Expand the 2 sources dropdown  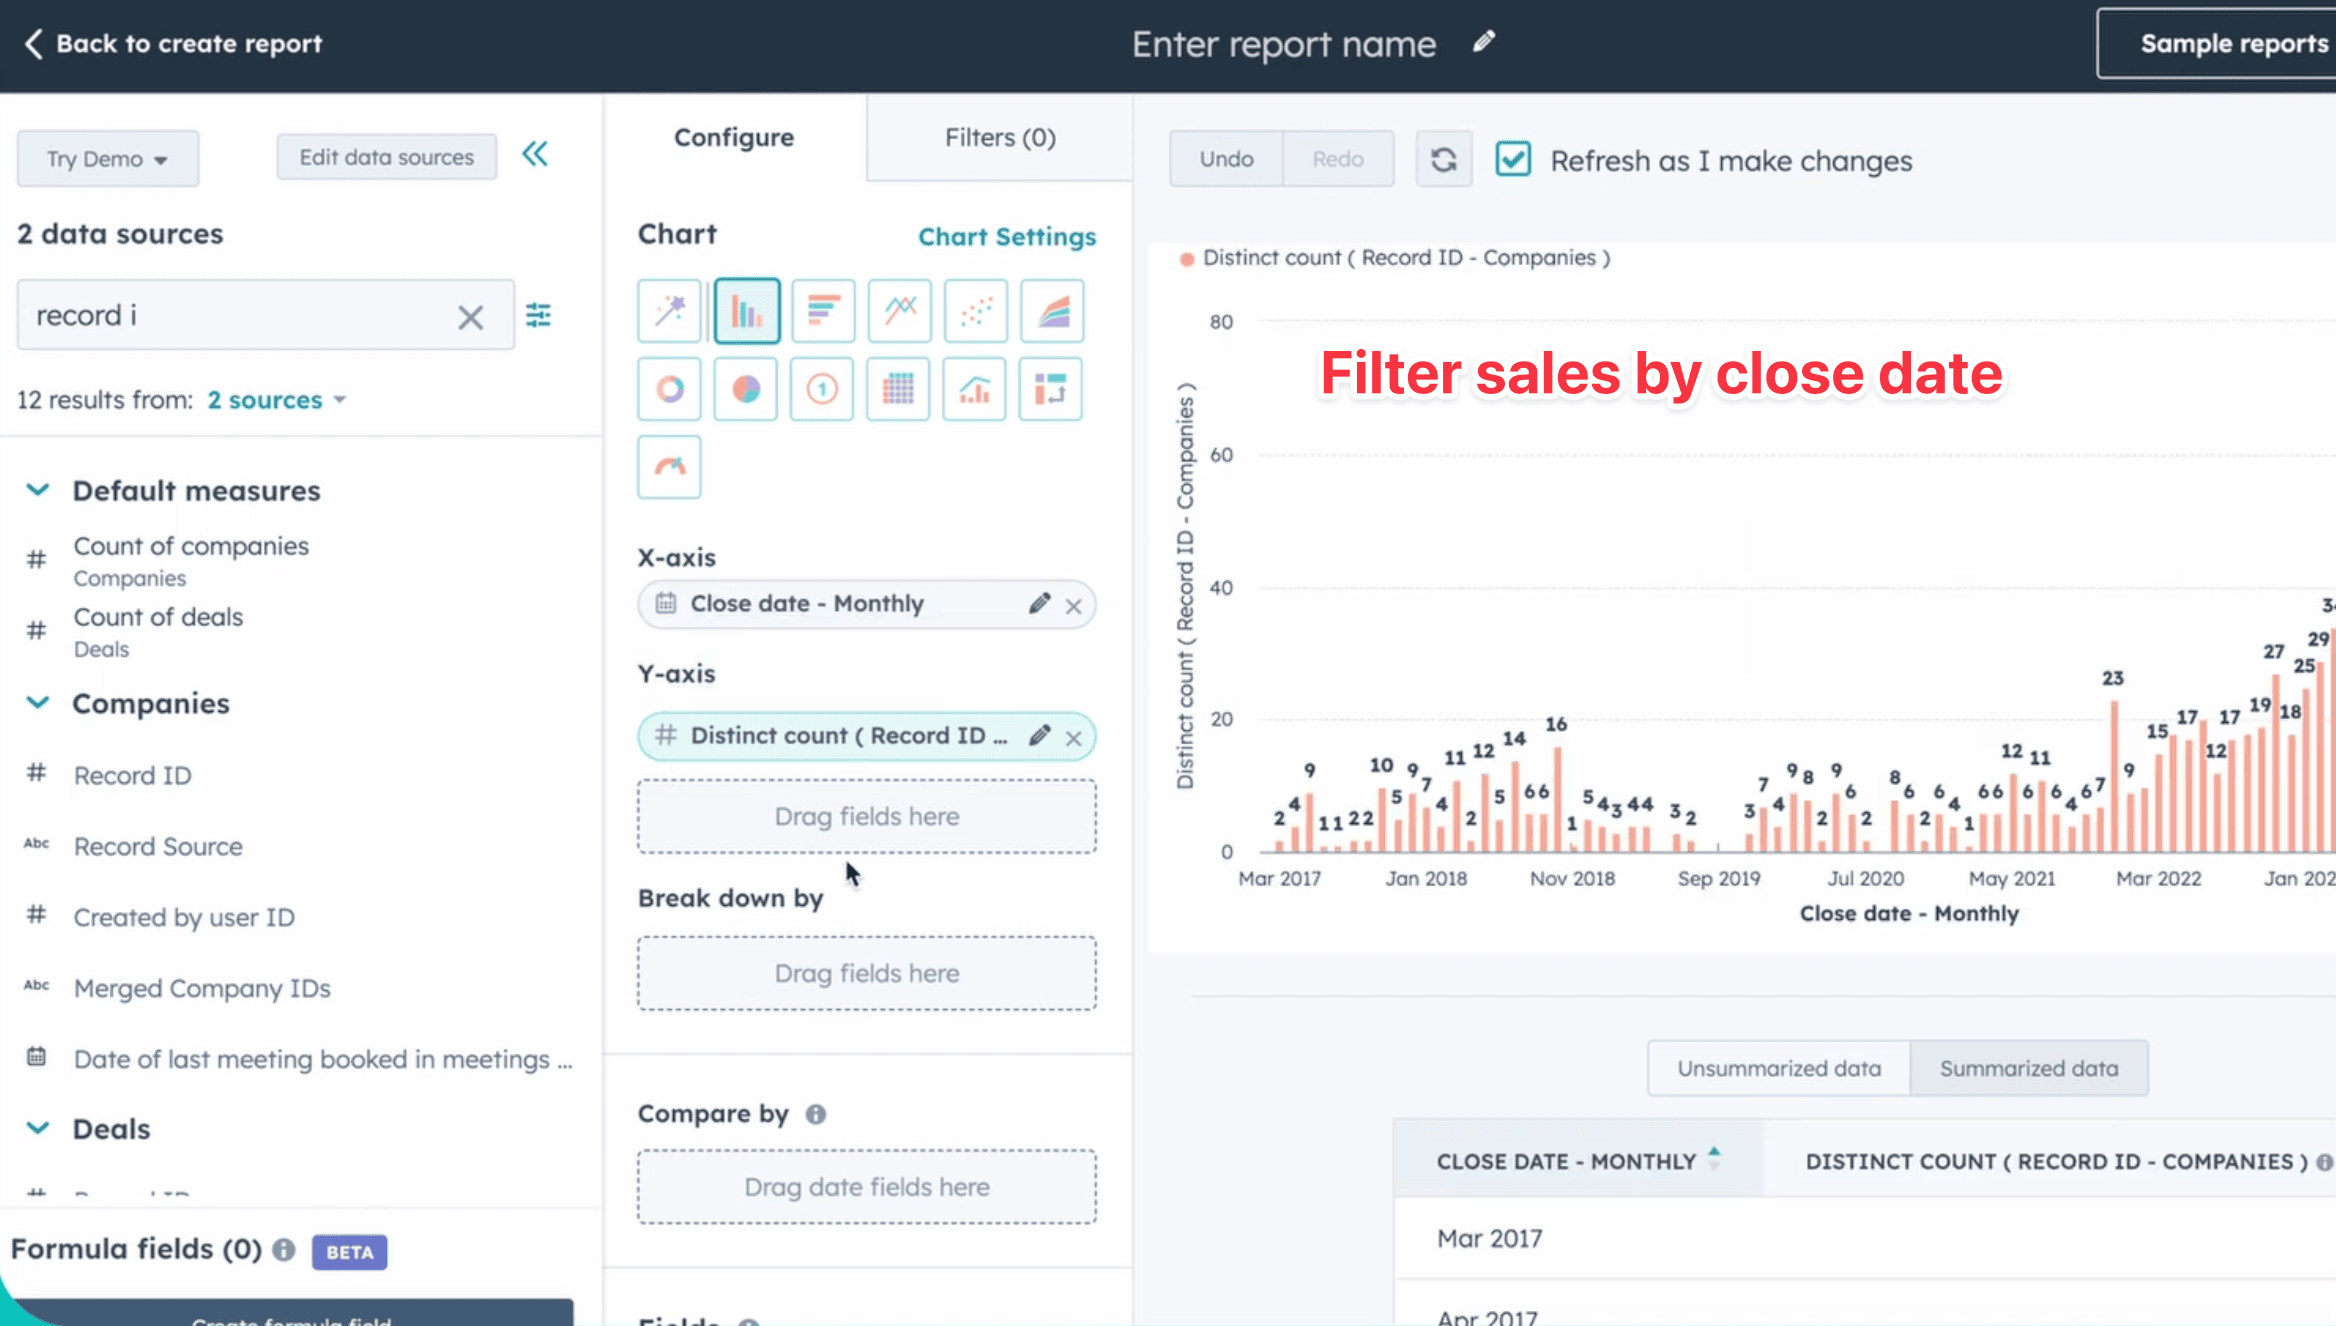pyautogui.click(x=277, y=399)
